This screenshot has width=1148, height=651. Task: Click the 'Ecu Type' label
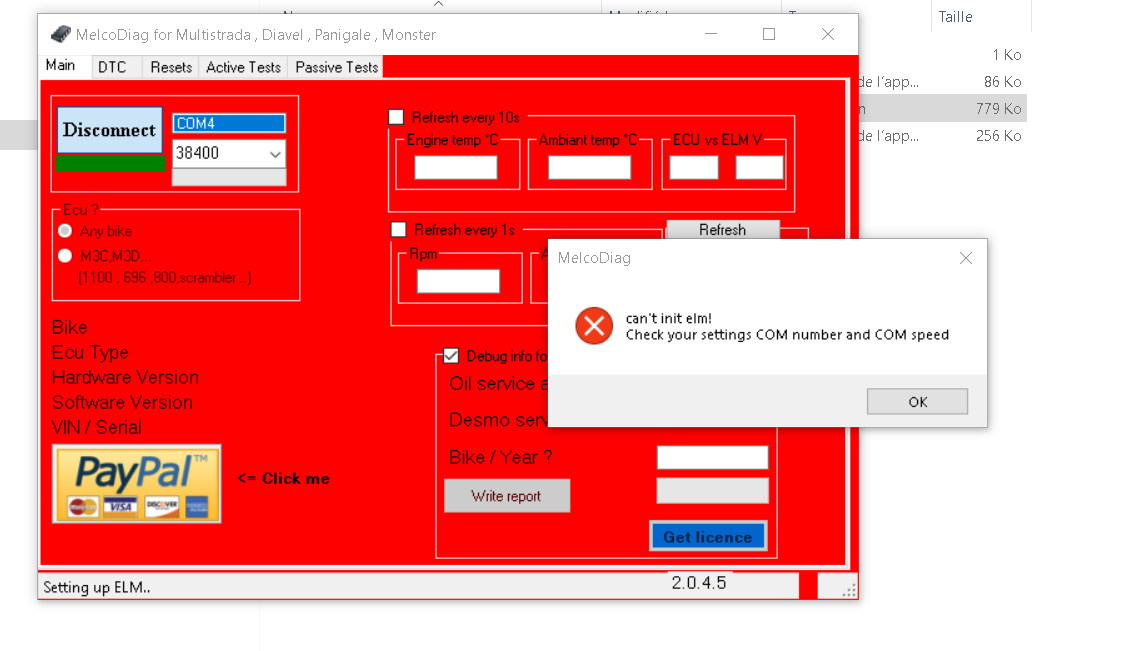click(x=90, y=353)
